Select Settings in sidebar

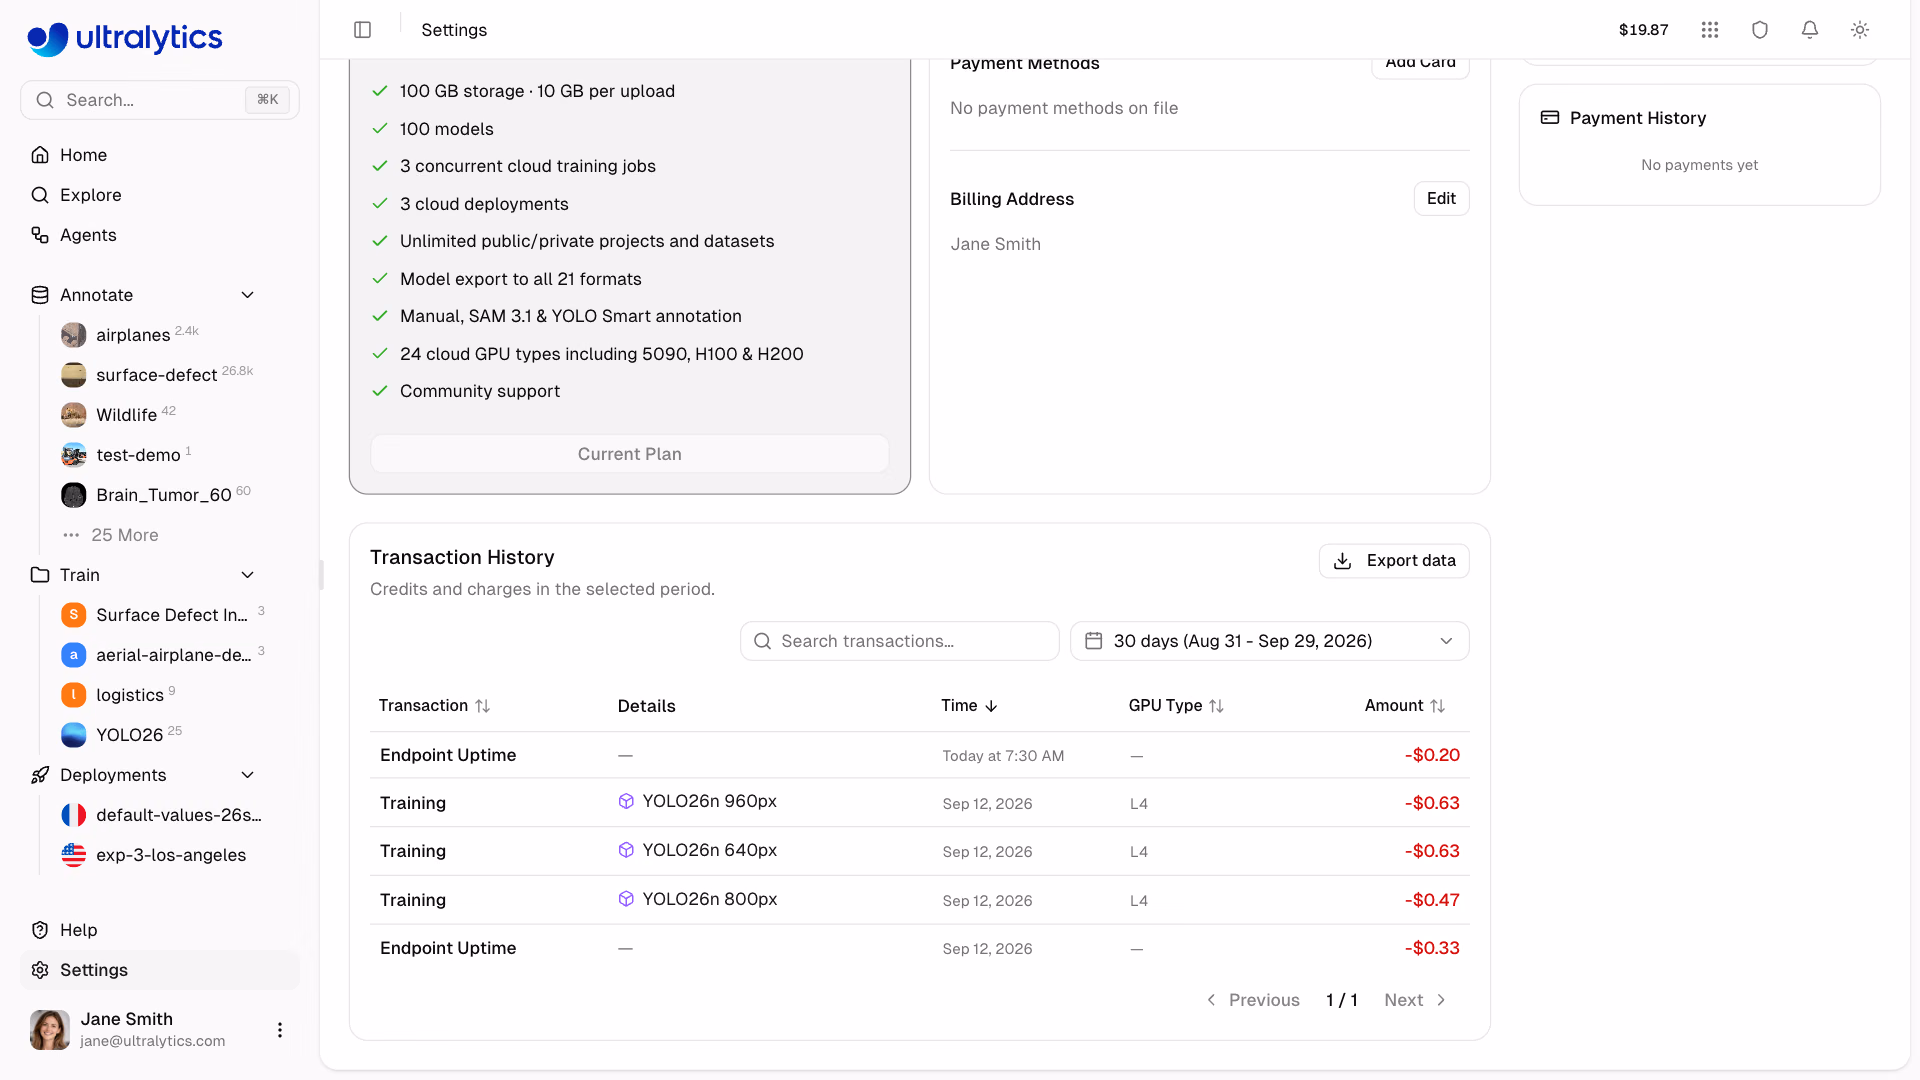coord(160,970)
